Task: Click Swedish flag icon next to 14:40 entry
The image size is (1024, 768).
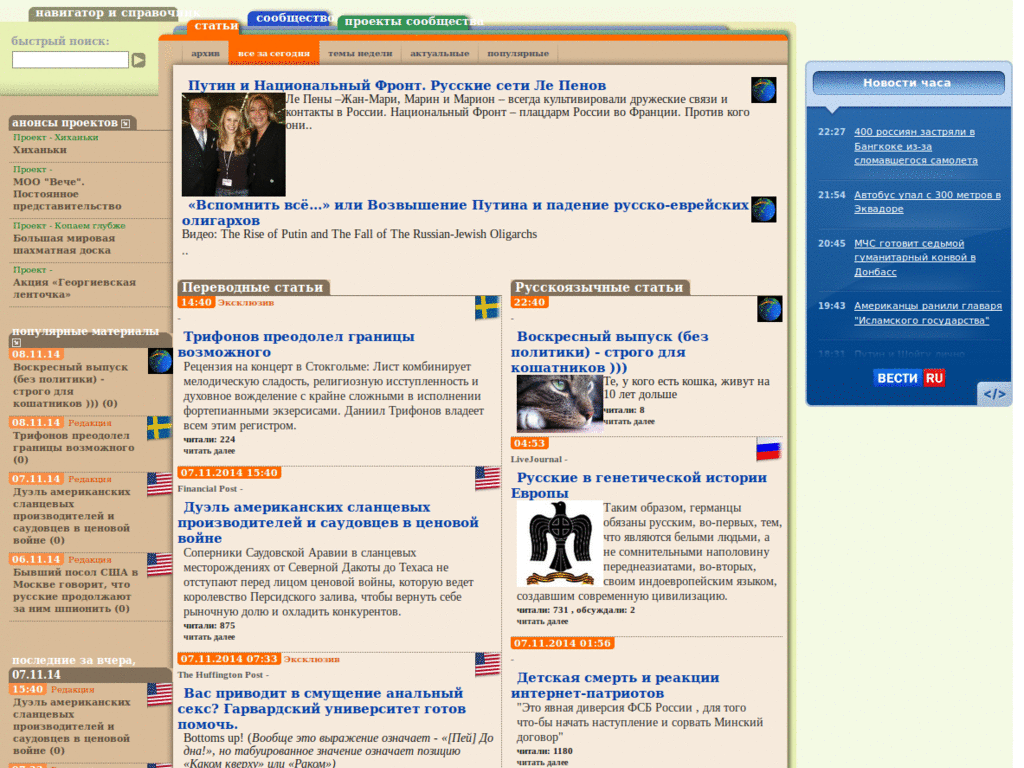Action: (x=487, y=308)
